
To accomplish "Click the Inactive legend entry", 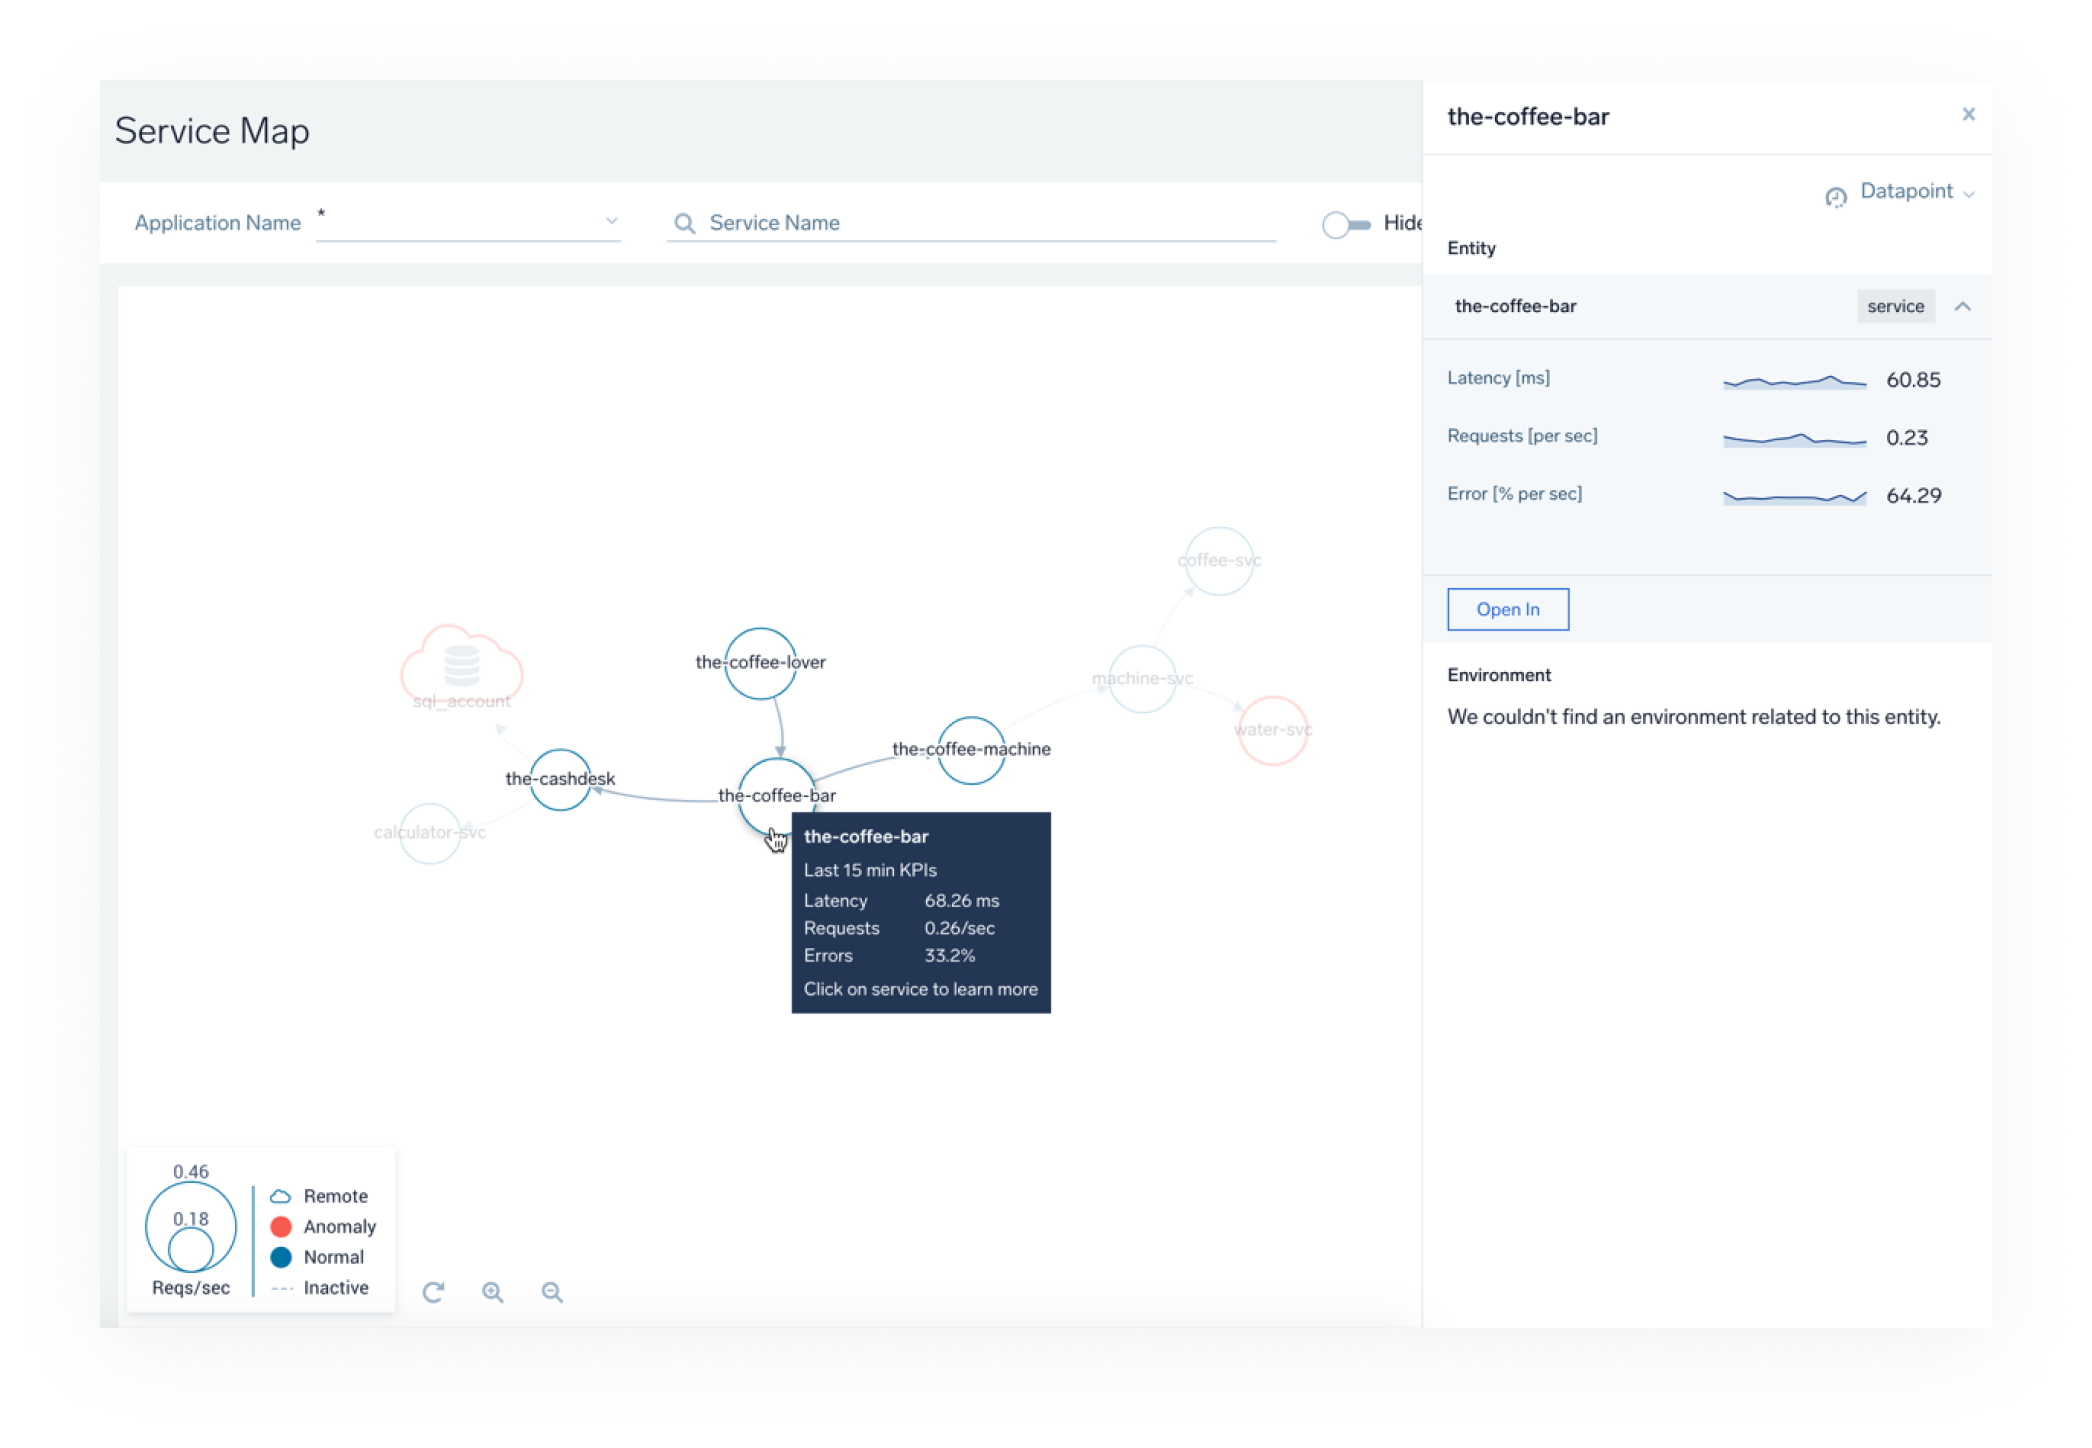I will pos(320,1288).
